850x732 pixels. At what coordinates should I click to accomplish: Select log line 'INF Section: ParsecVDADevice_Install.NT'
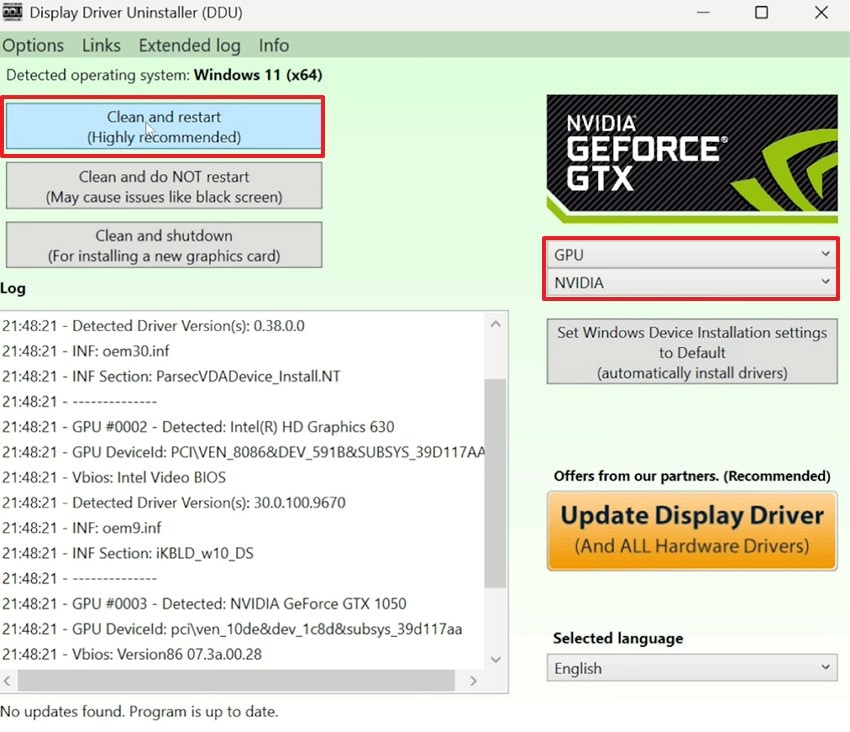pos(171,376)
